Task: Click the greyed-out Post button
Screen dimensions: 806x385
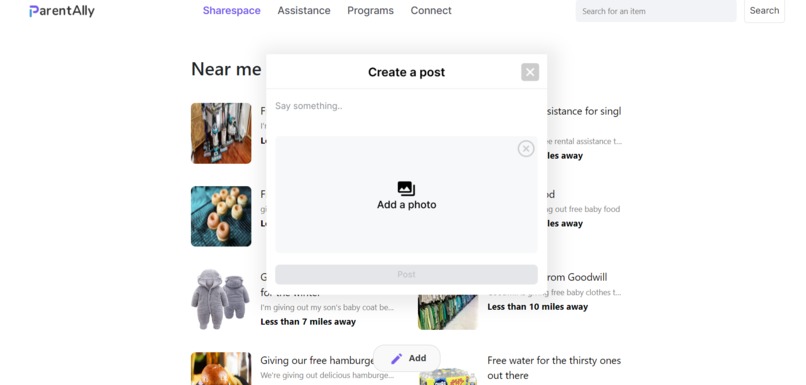Action: (406, 274)
